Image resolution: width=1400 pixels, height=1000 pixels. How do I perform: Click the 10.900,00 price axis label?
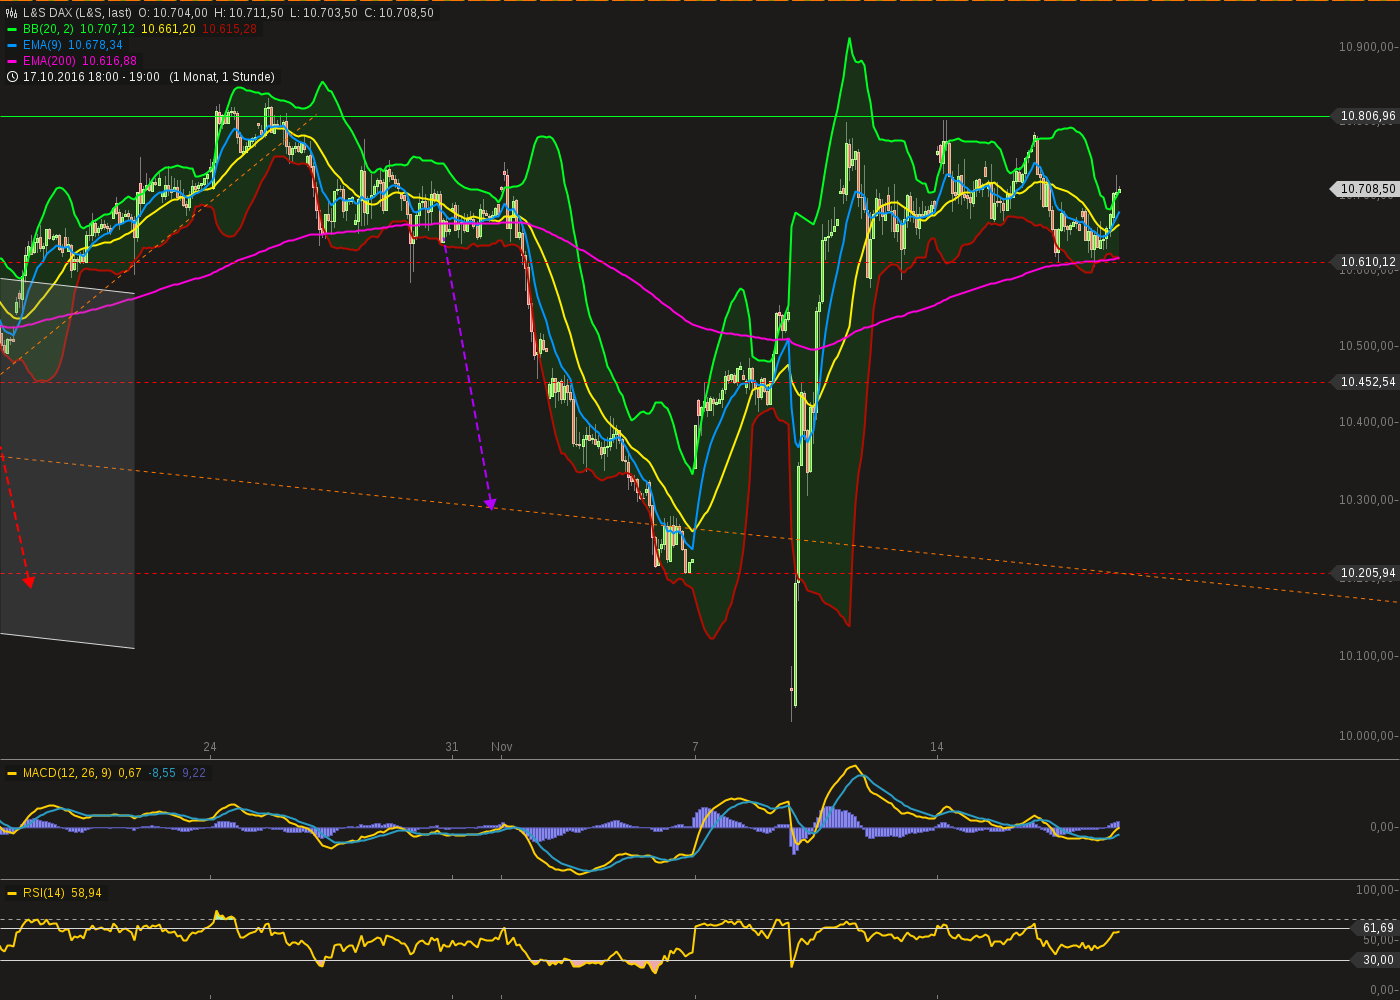(1366, 47)
